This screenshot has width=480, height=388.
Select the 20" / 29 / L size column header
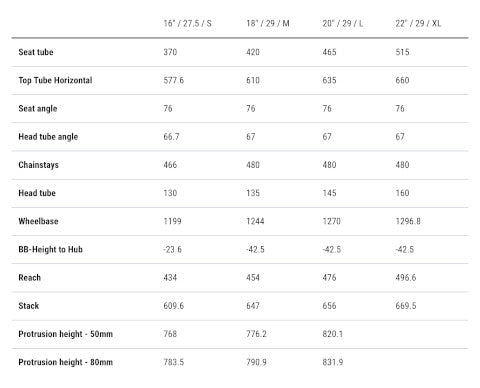pyautogui.click(x=343, y=23)
